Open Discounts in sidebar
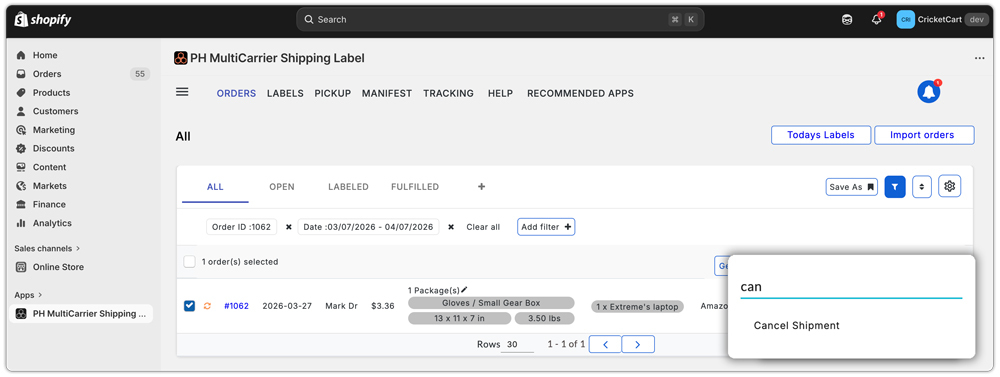Image resolution: width=1000 pixels, height=377 pixels. coord(54,149)
